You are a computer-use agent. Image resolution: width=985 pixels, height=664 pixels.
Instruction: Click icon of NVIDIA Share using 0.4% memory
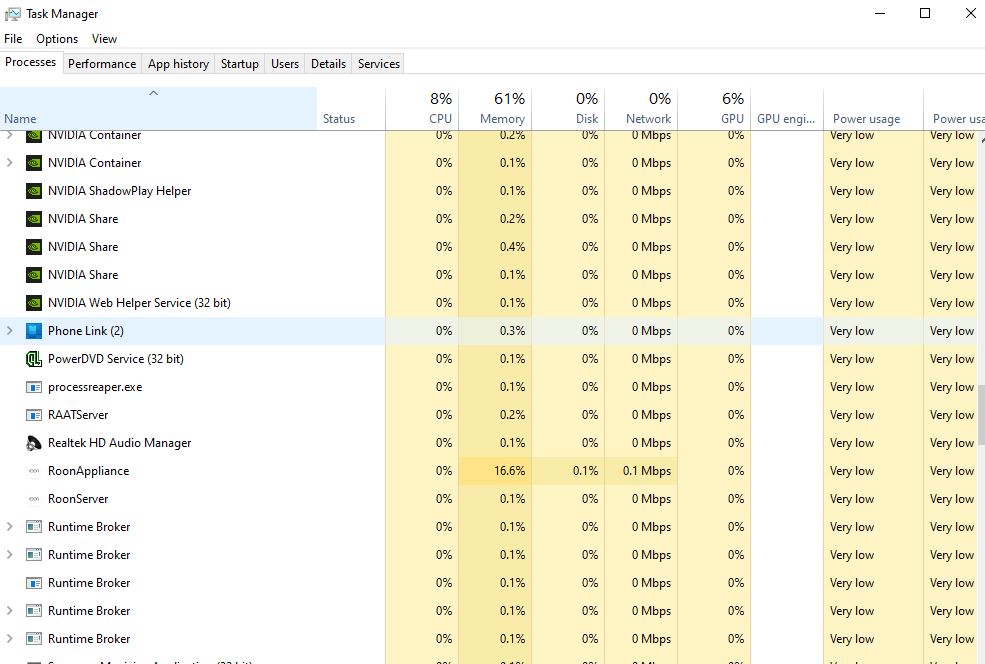(34, 247)
